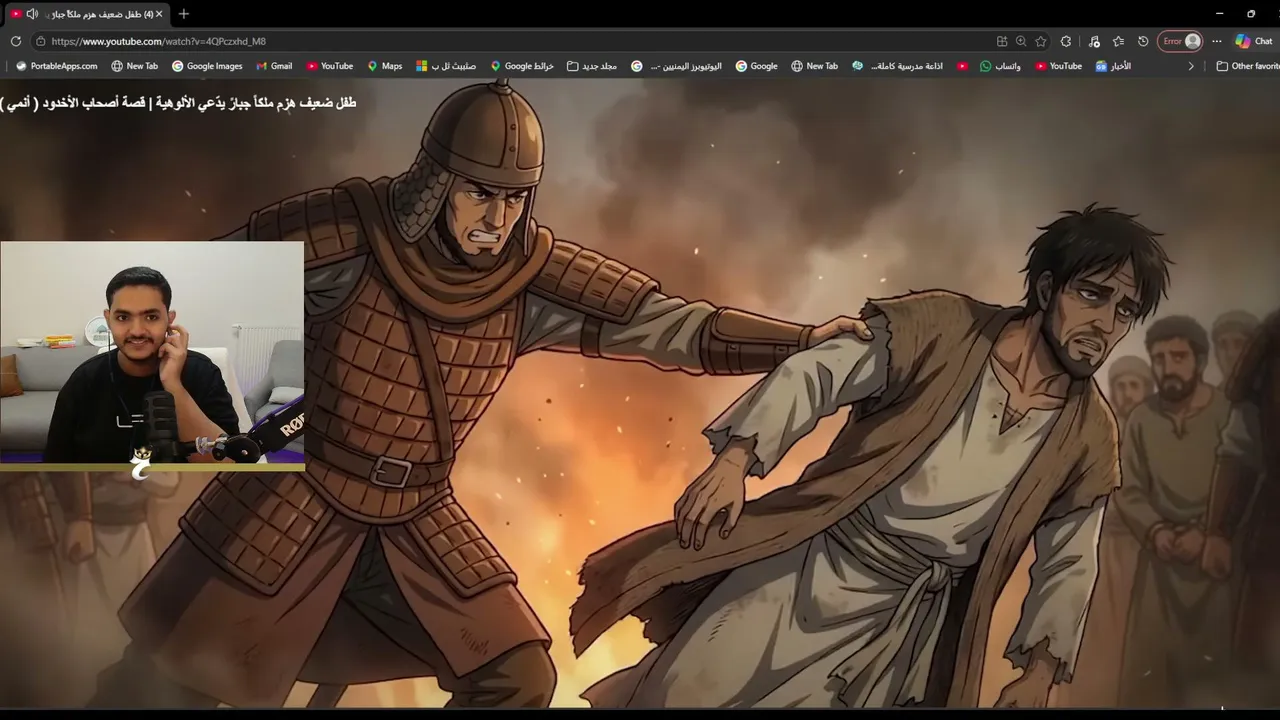Open Settings and more ellipsis menu
The height and width of the screenshot is (720, 1280).
[x=1217, y=41]
